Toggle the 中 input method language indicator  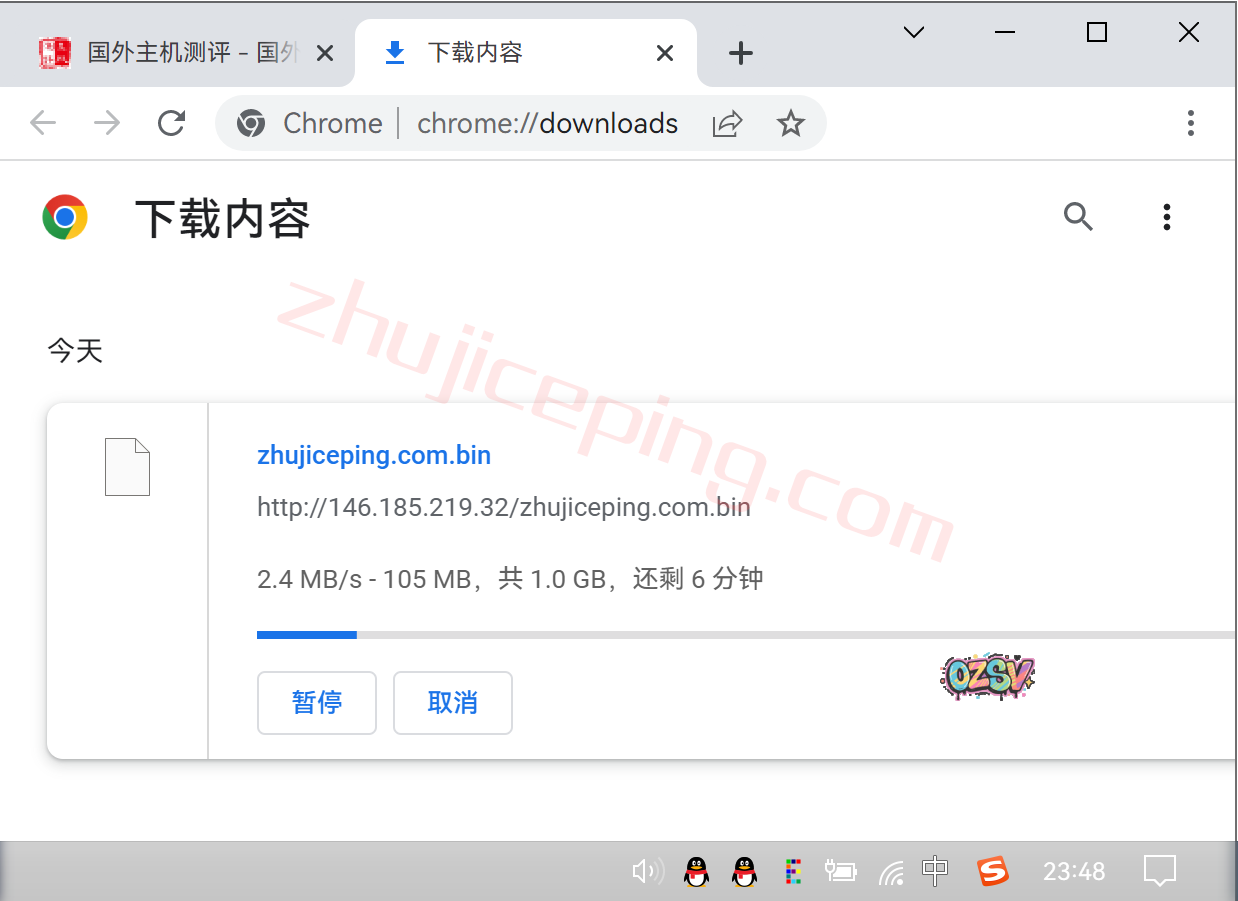pos(935,871)
